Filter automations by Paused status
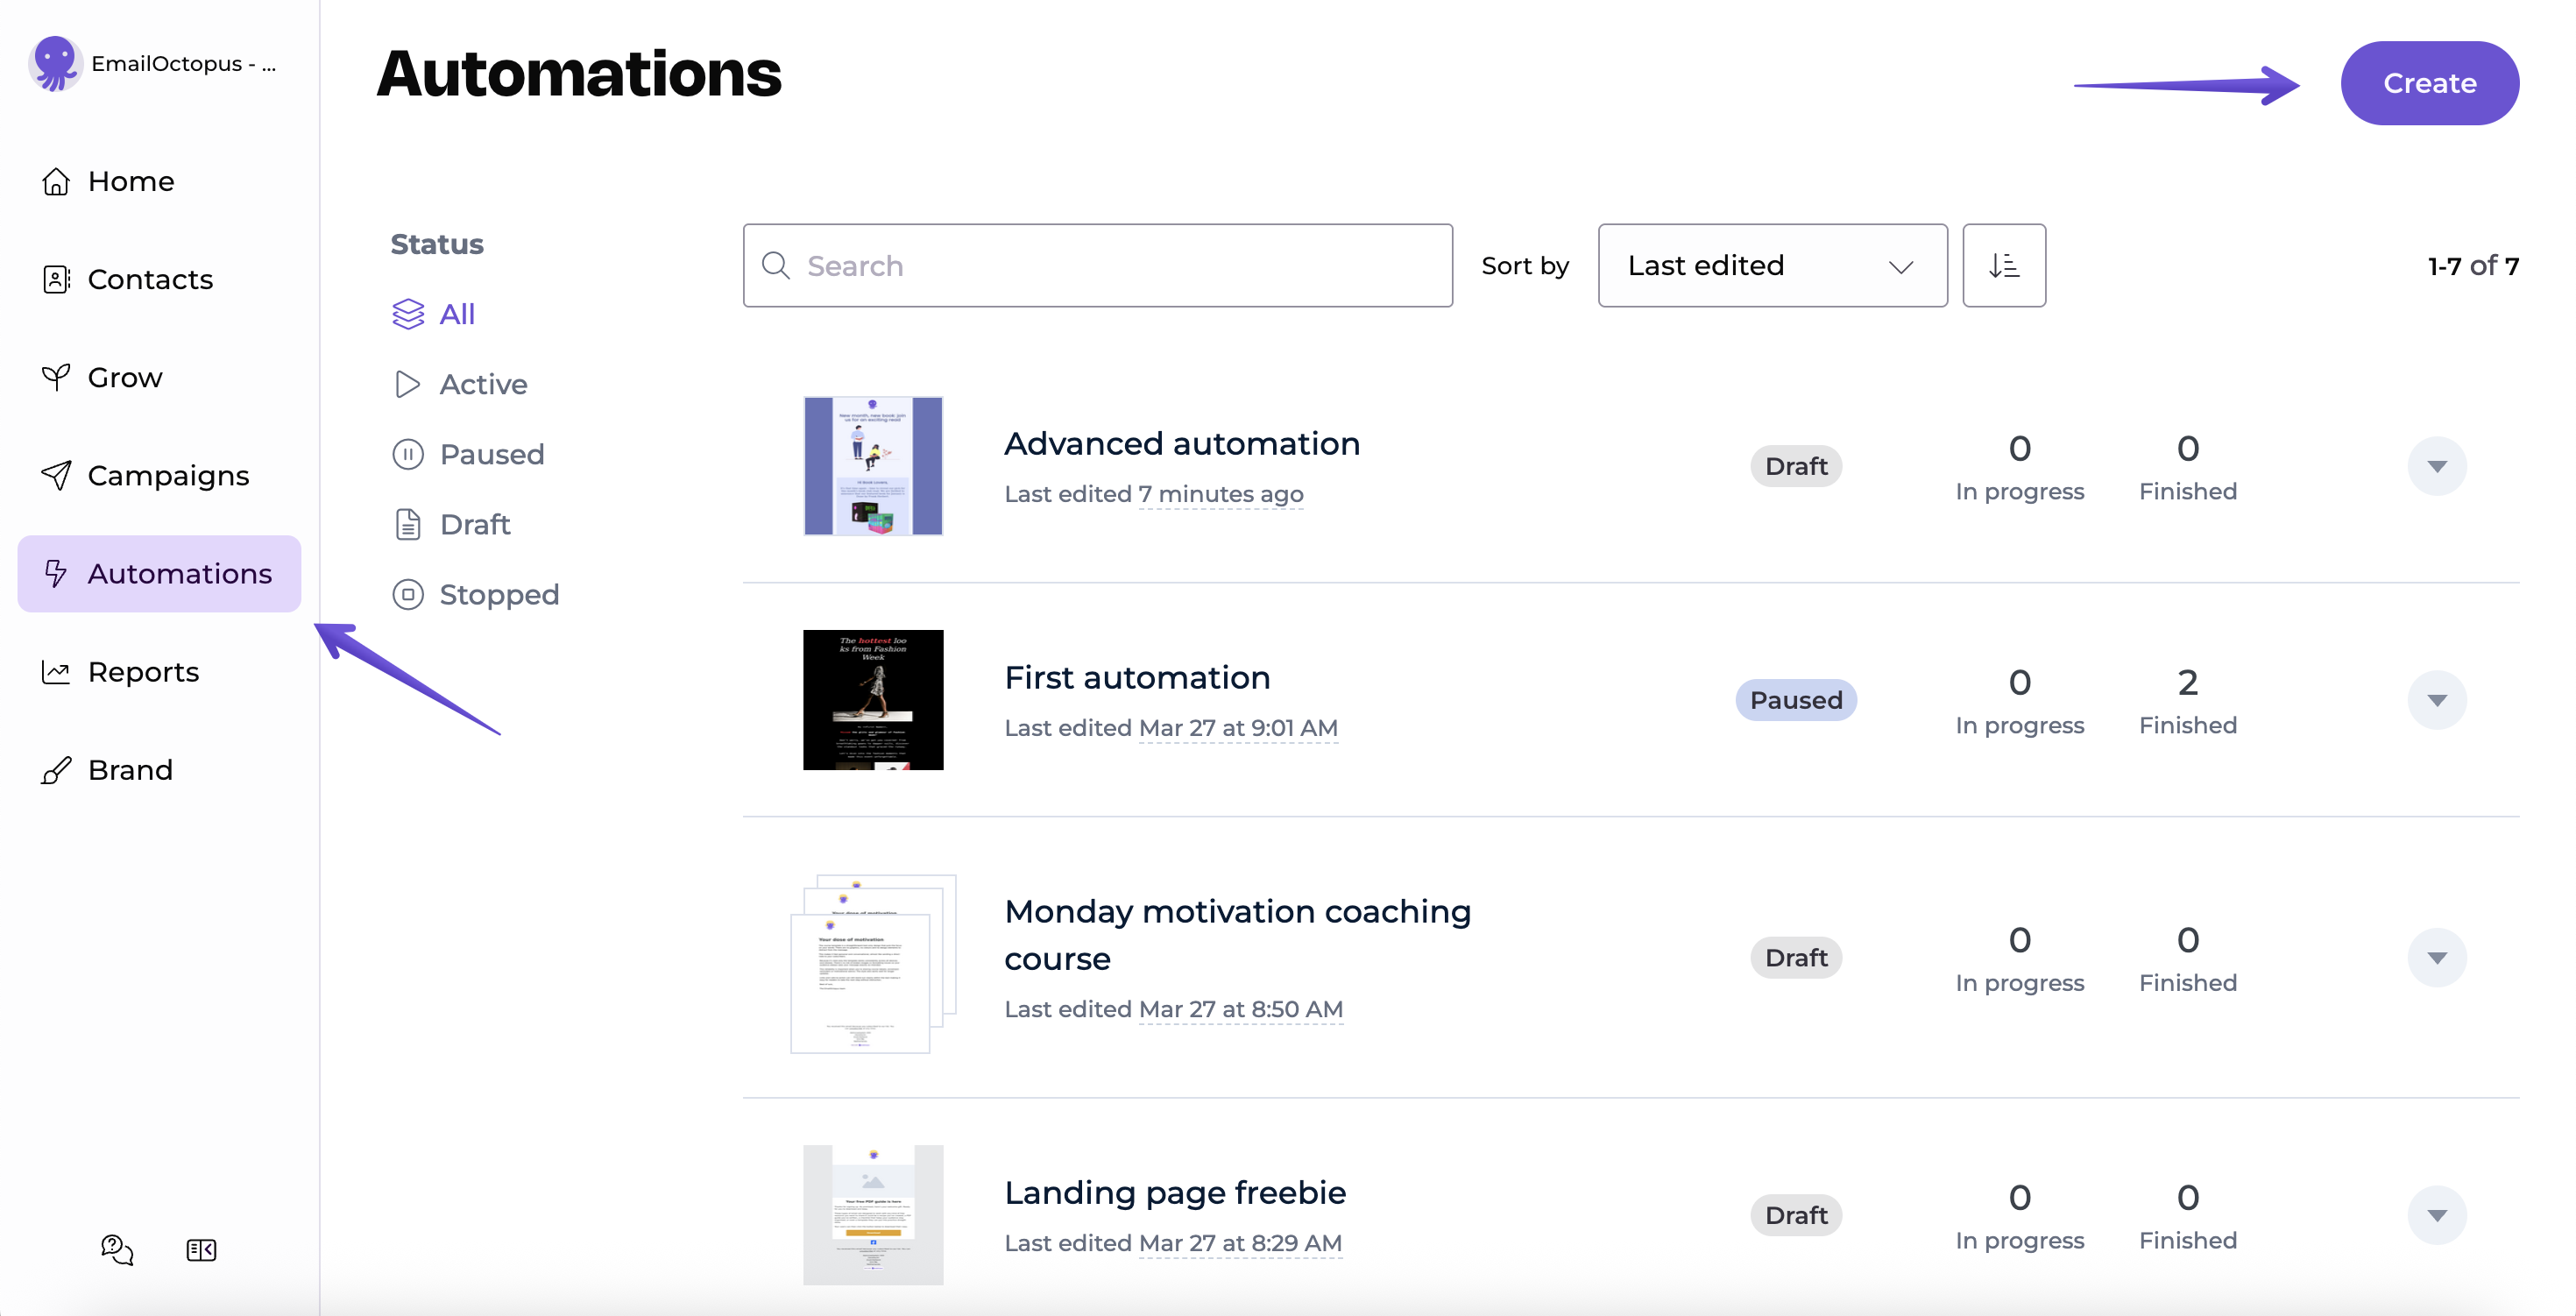The height and width of the screenshot is (1316, 2576). [x=491, y=454]
